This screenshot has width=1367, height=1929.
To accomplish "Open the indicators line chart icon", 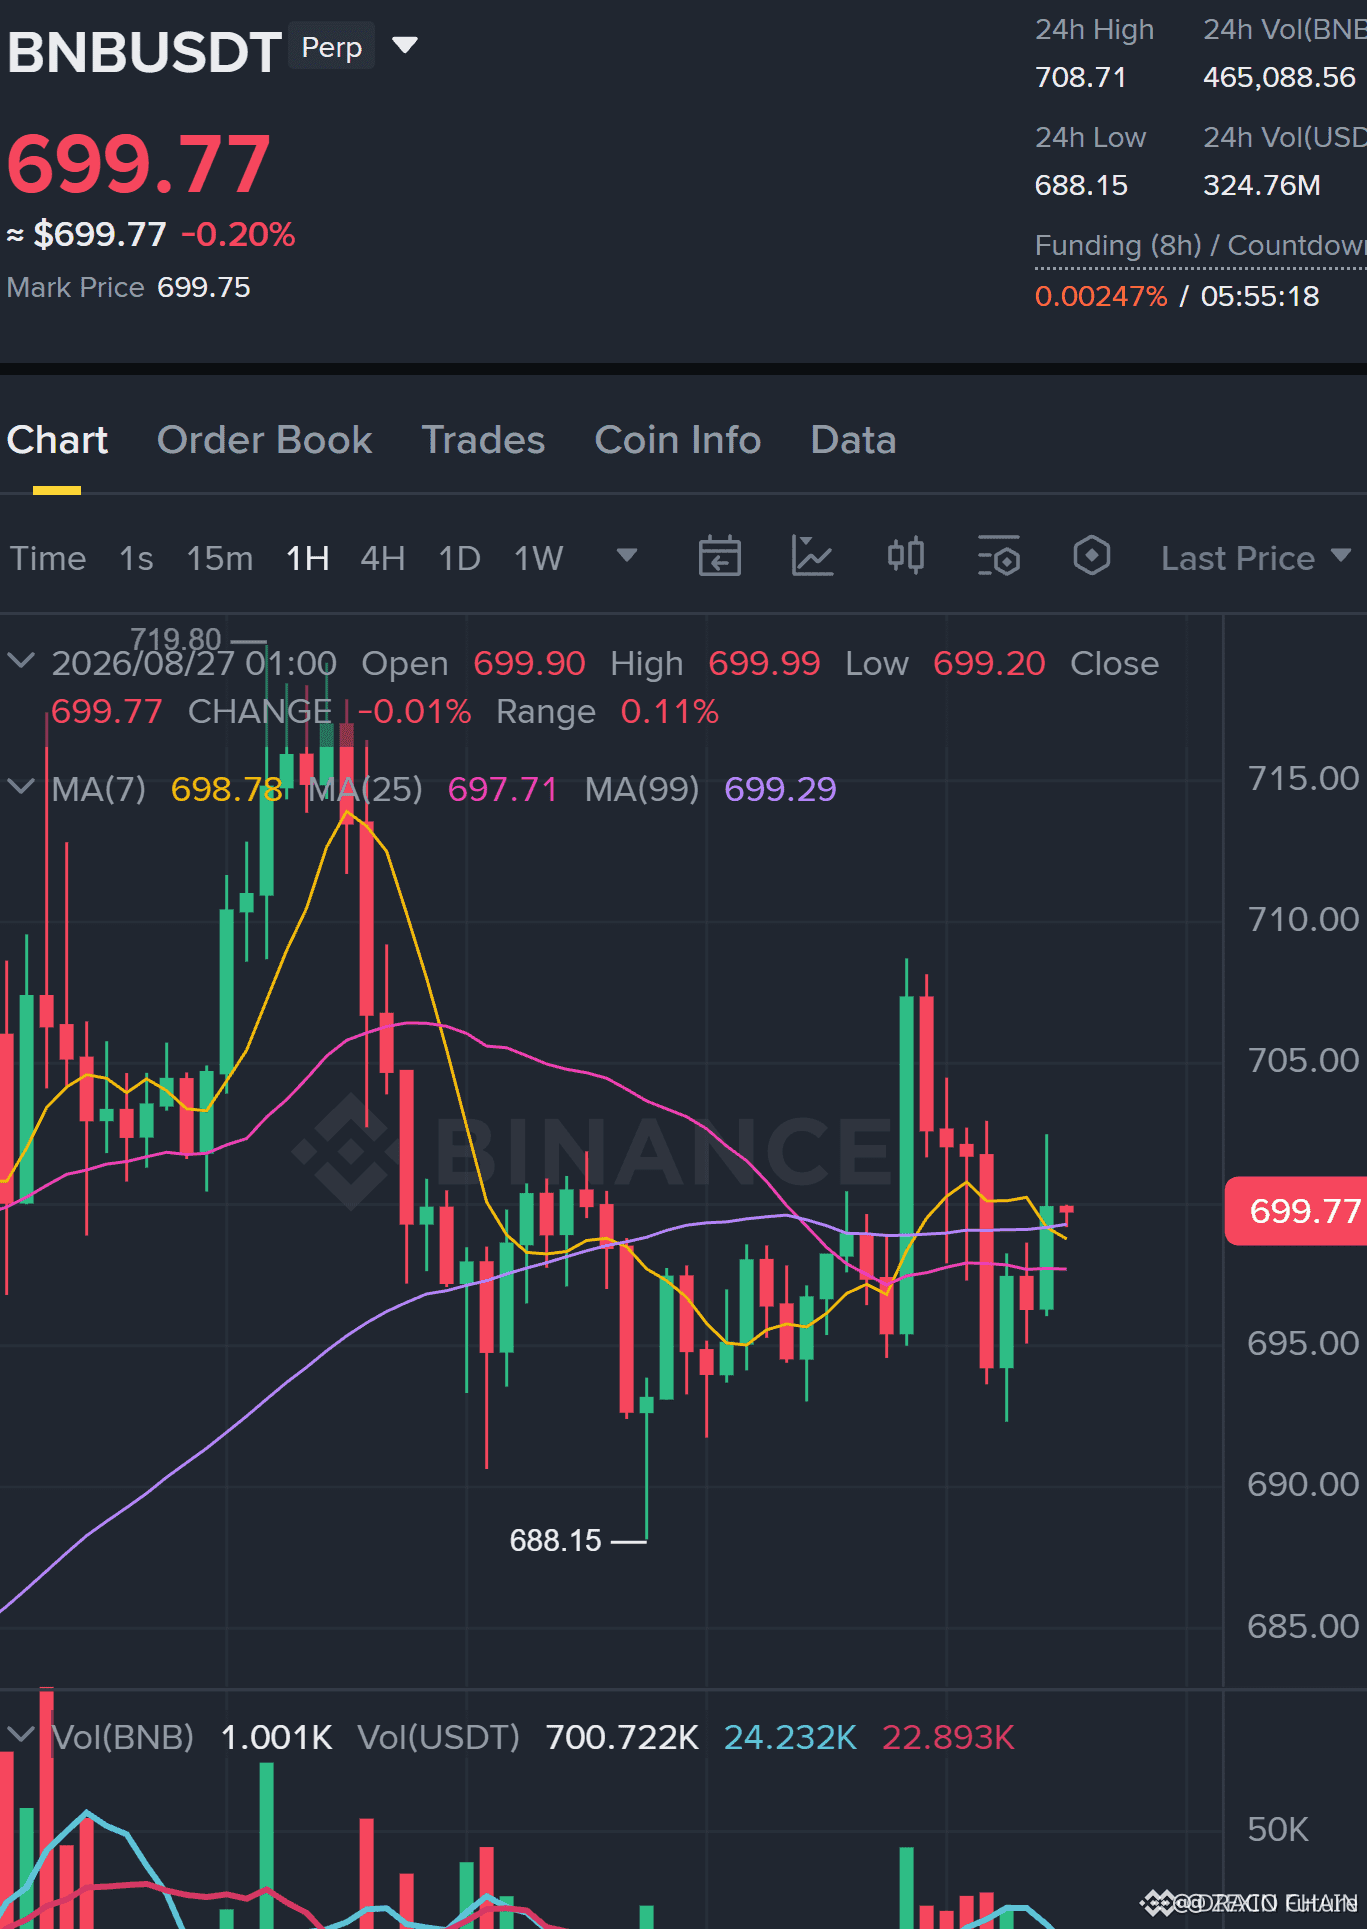I will [x=812, y=556].
